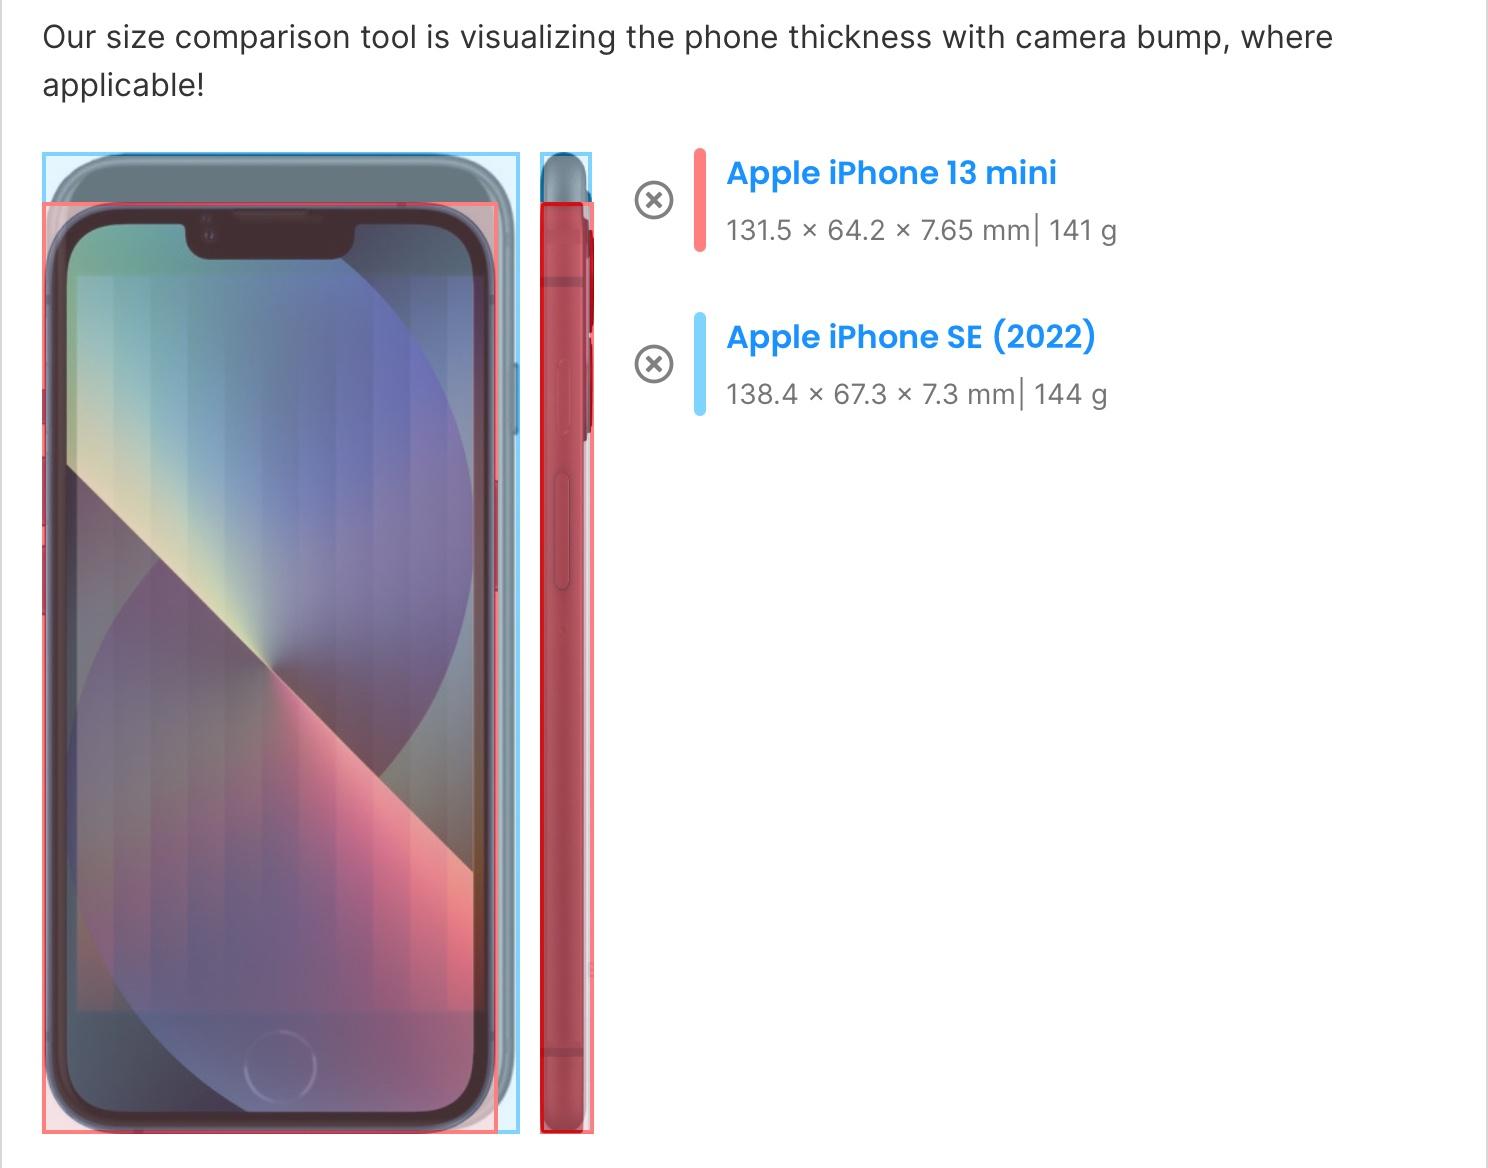Click the center of the front-view phone overlay
This screenshot has height=1168, width=1488.
(281, 643)
